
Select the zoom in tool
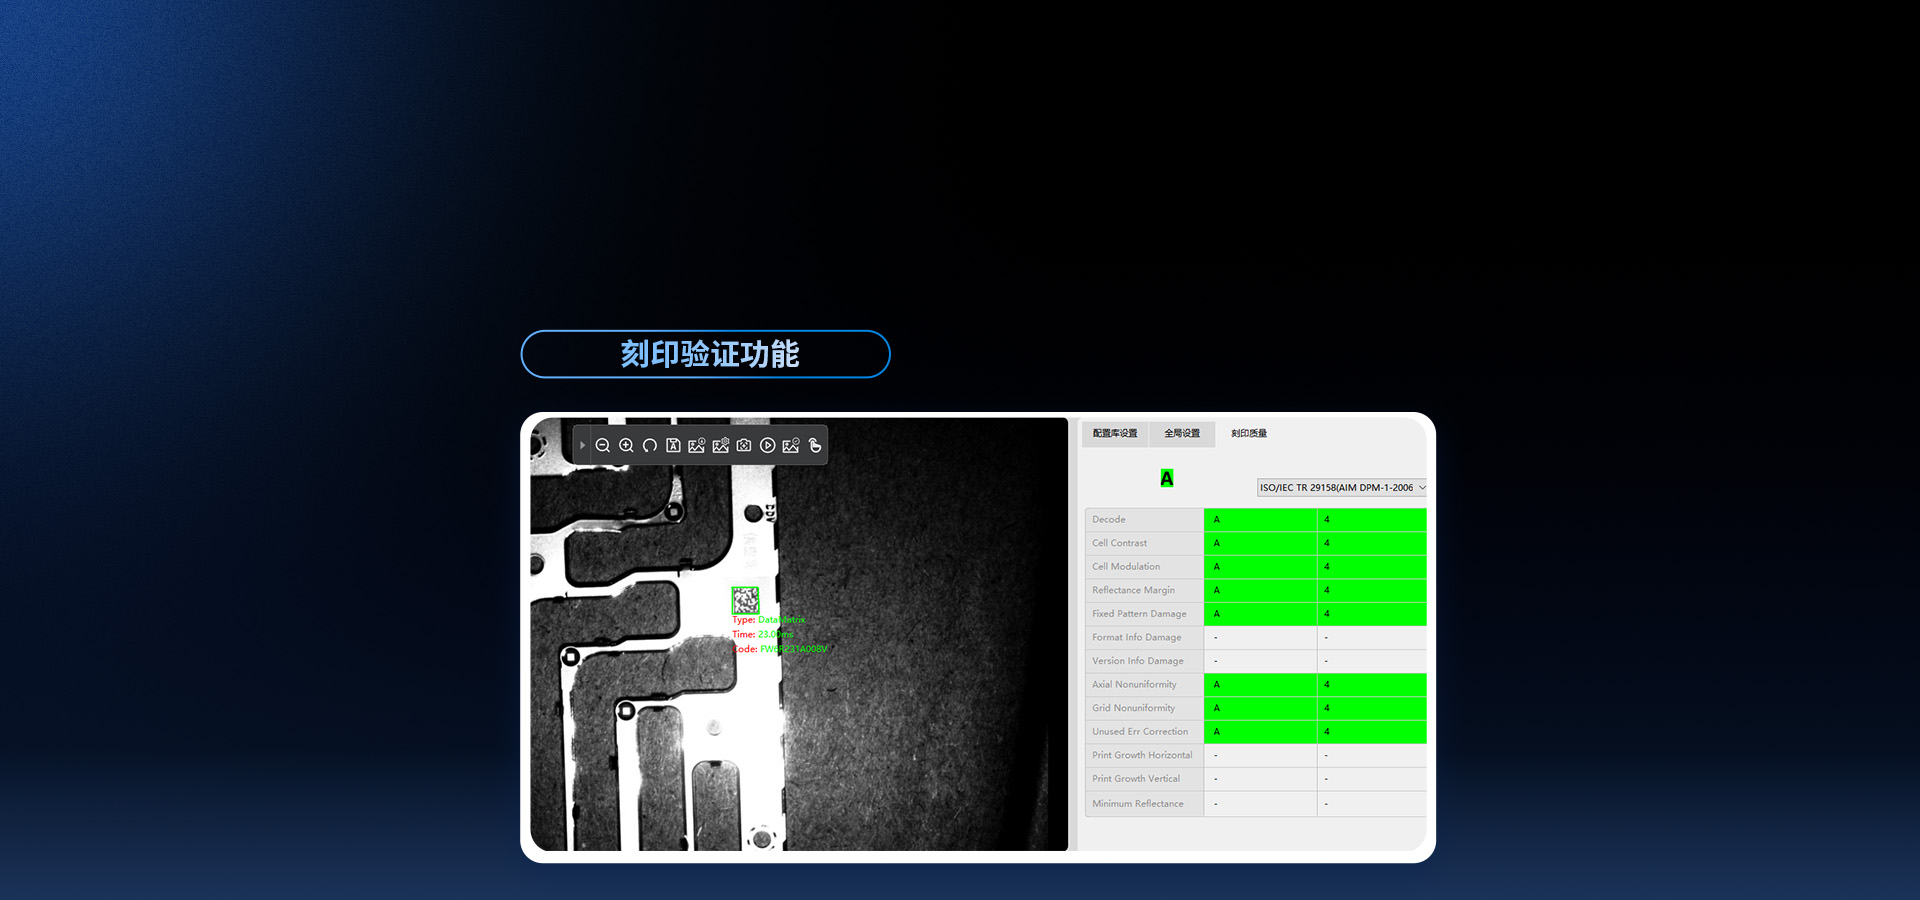(627, 445)
